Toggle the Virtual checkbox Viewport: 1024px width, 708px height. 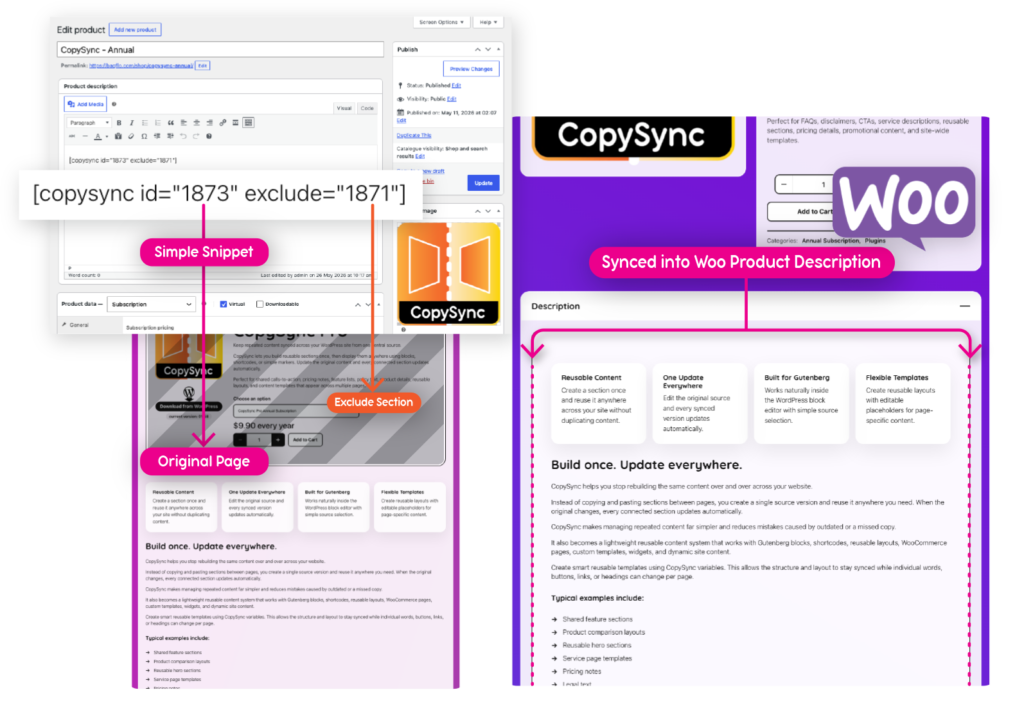223,304
